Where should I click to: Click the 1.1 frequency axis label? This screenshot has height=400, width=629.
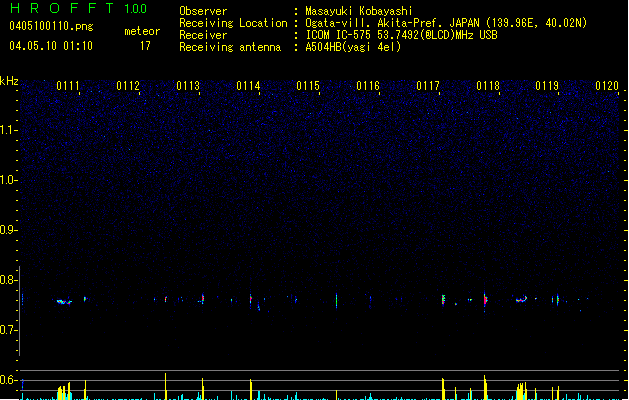pos(8,130)
